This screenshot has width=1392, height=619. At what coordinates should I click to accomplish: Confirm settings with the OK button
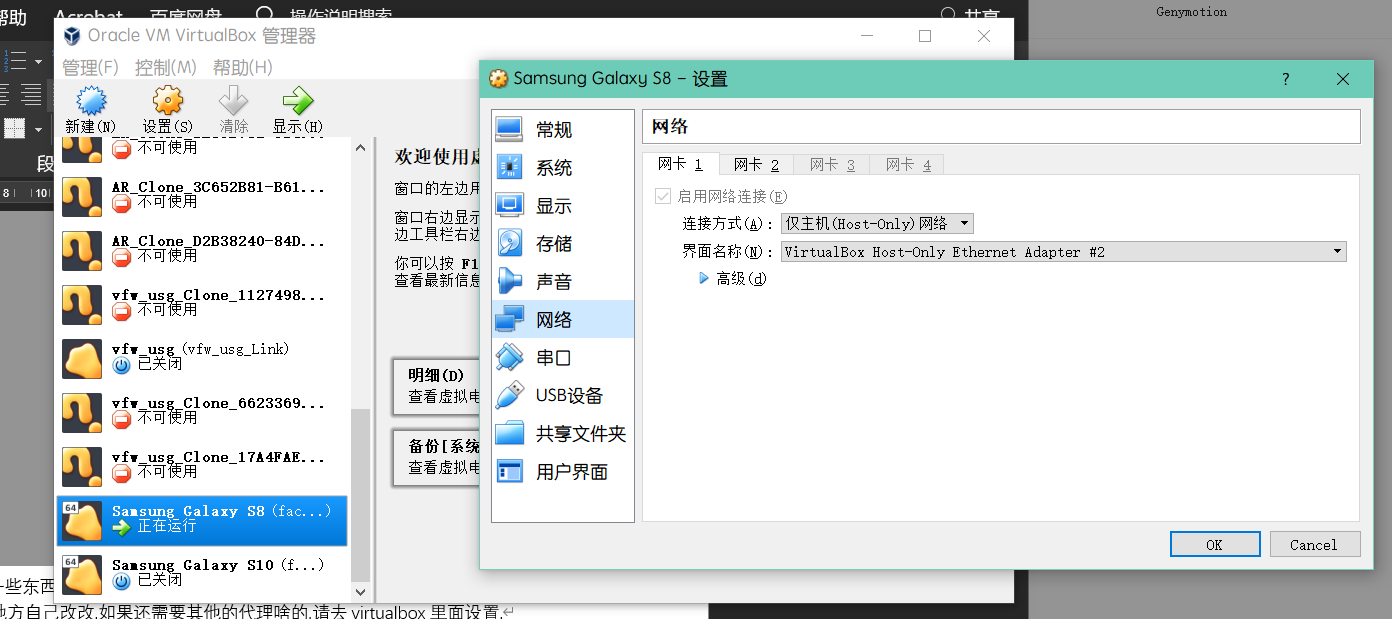pos(1214,545)
